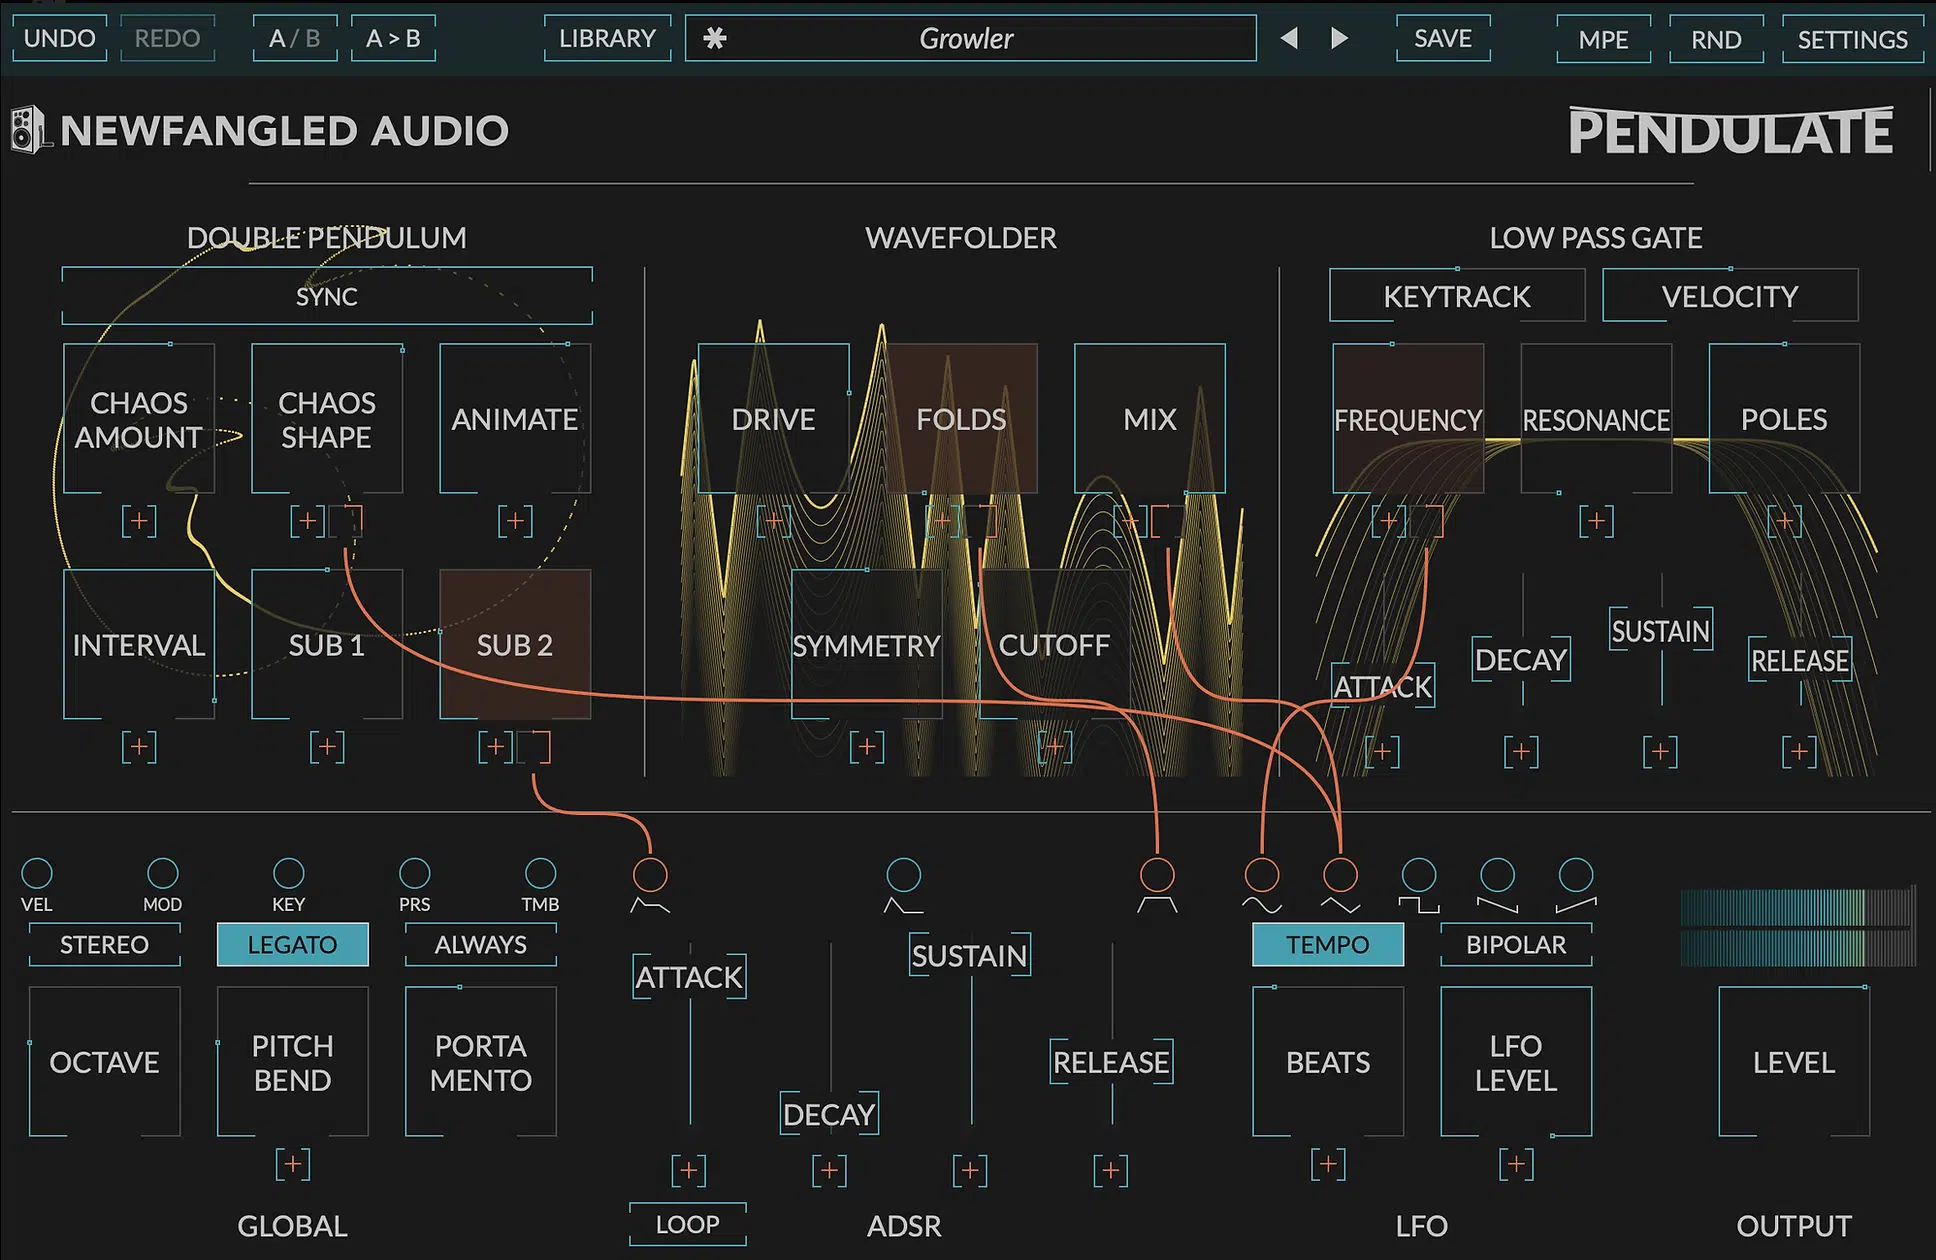The width and height of the screenshot is (1936, 1260).
Task: Open the Growler preset name field
Action: coord(970,38)
